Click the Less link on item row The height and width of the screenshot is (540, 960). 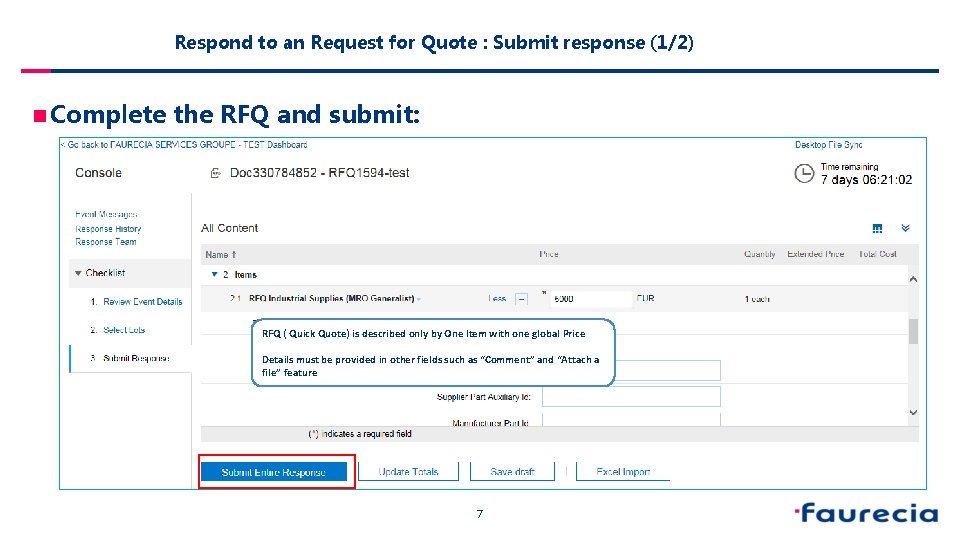click(x=497, y=299)
